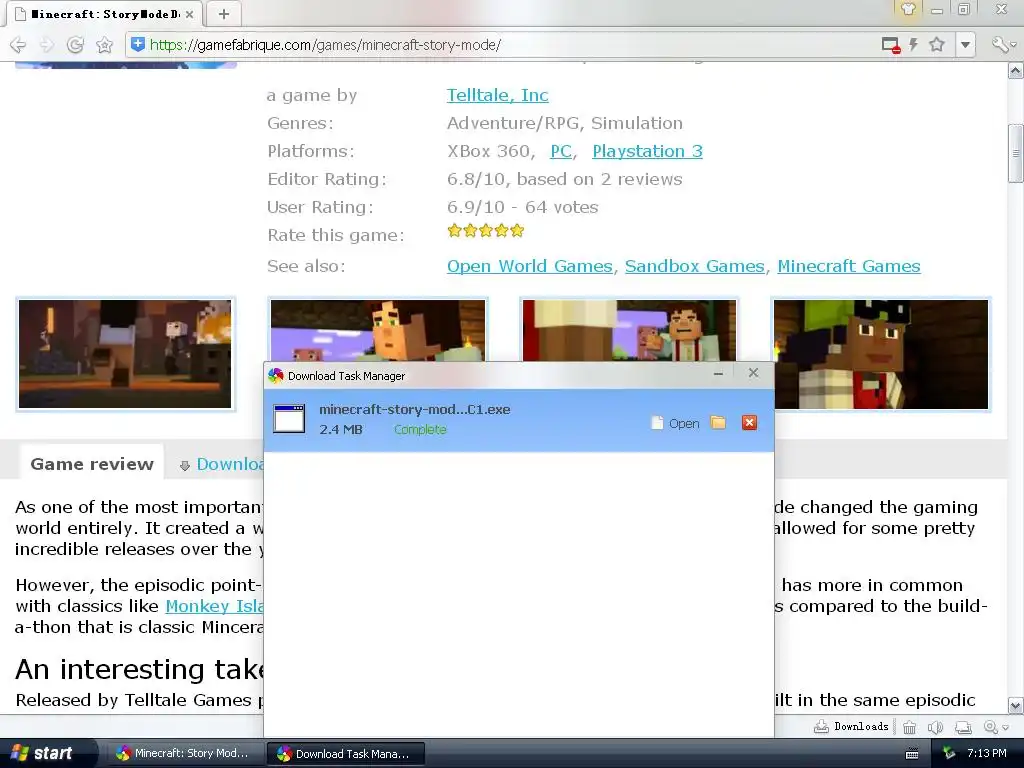The height and width of the screenshot is (768, 1024).
Task: Reload the page with the refresh icon
Action: click(x=76, y=44)
